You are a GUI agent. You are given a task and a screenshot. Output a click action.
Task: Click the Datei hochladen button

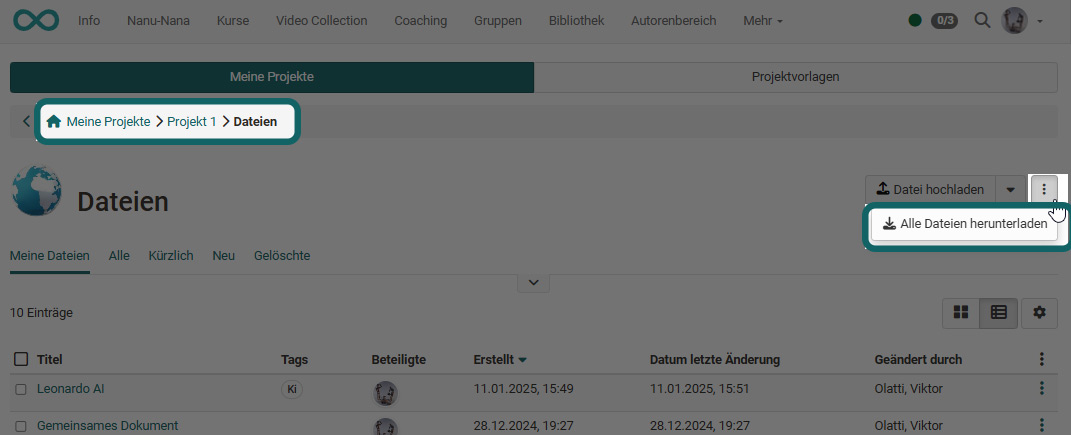tap(930, 189)
